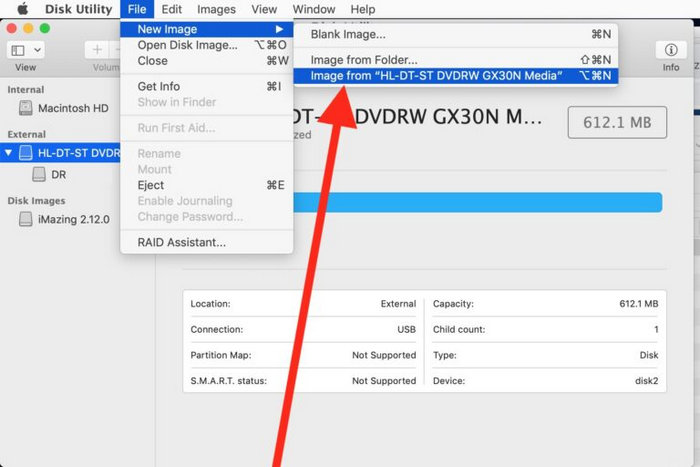Click the View sidebar layout icon

[18, 50]
